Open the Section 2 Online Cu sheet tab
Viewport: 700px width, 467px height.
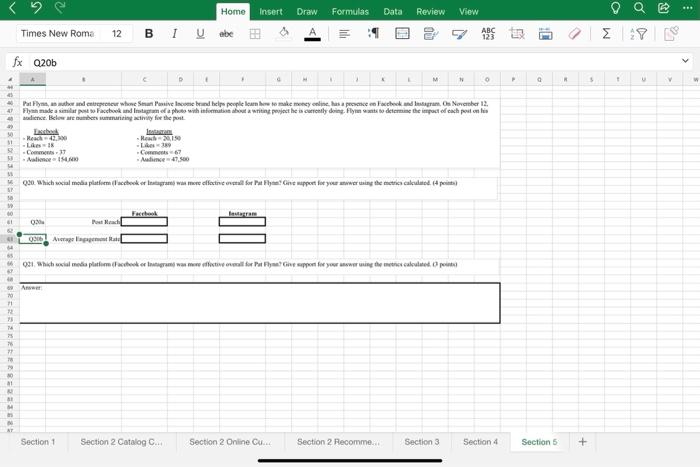coord(230,442)
